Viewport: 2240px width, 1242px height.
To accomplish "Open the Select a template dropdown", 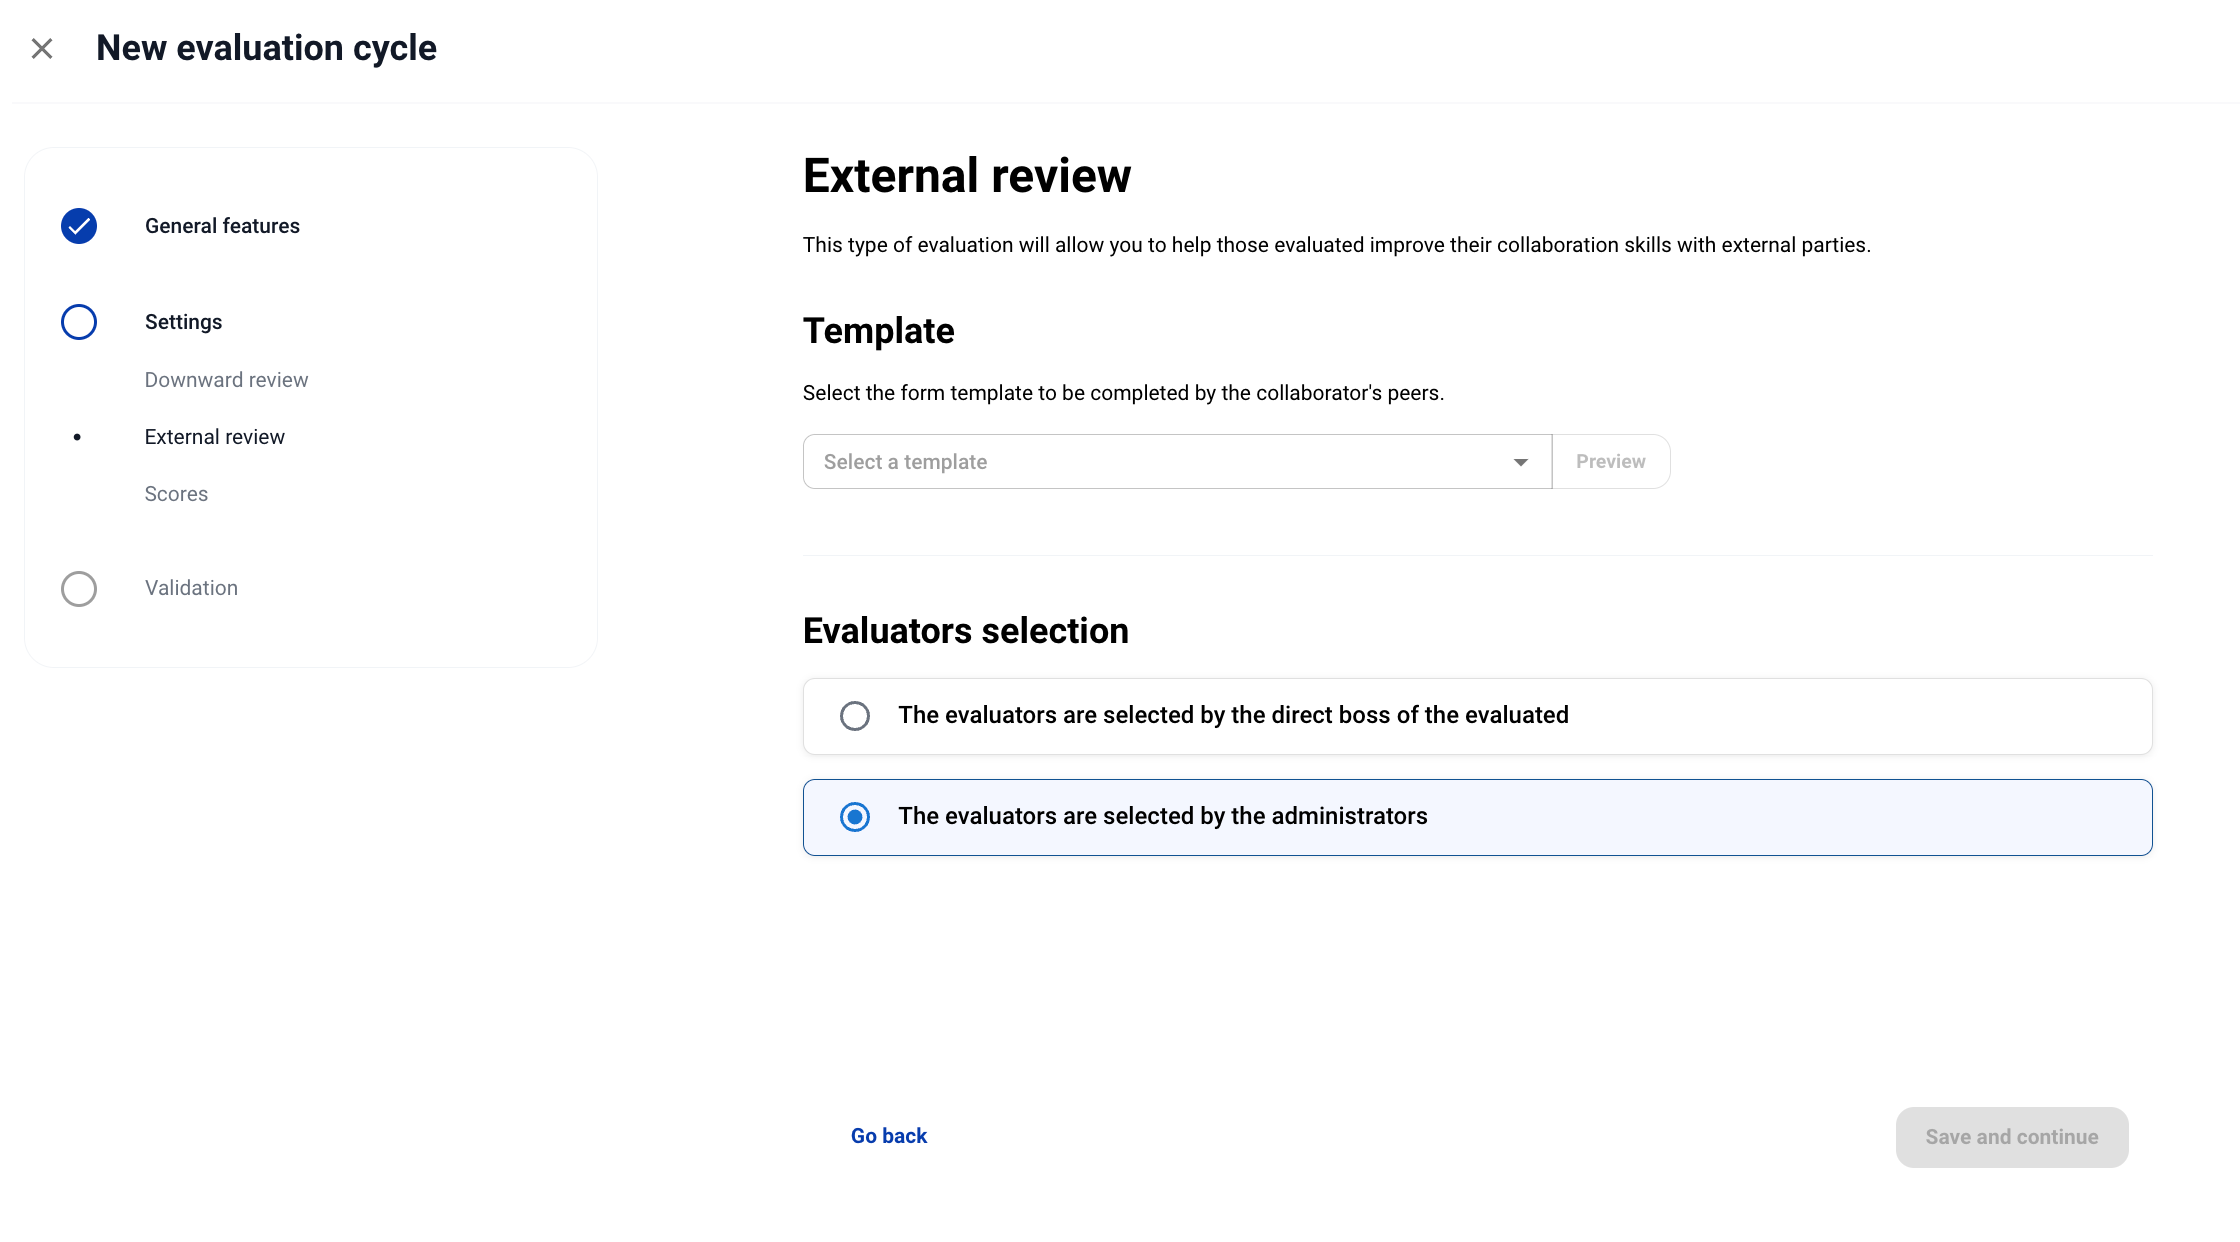I will coord(1160,462).
